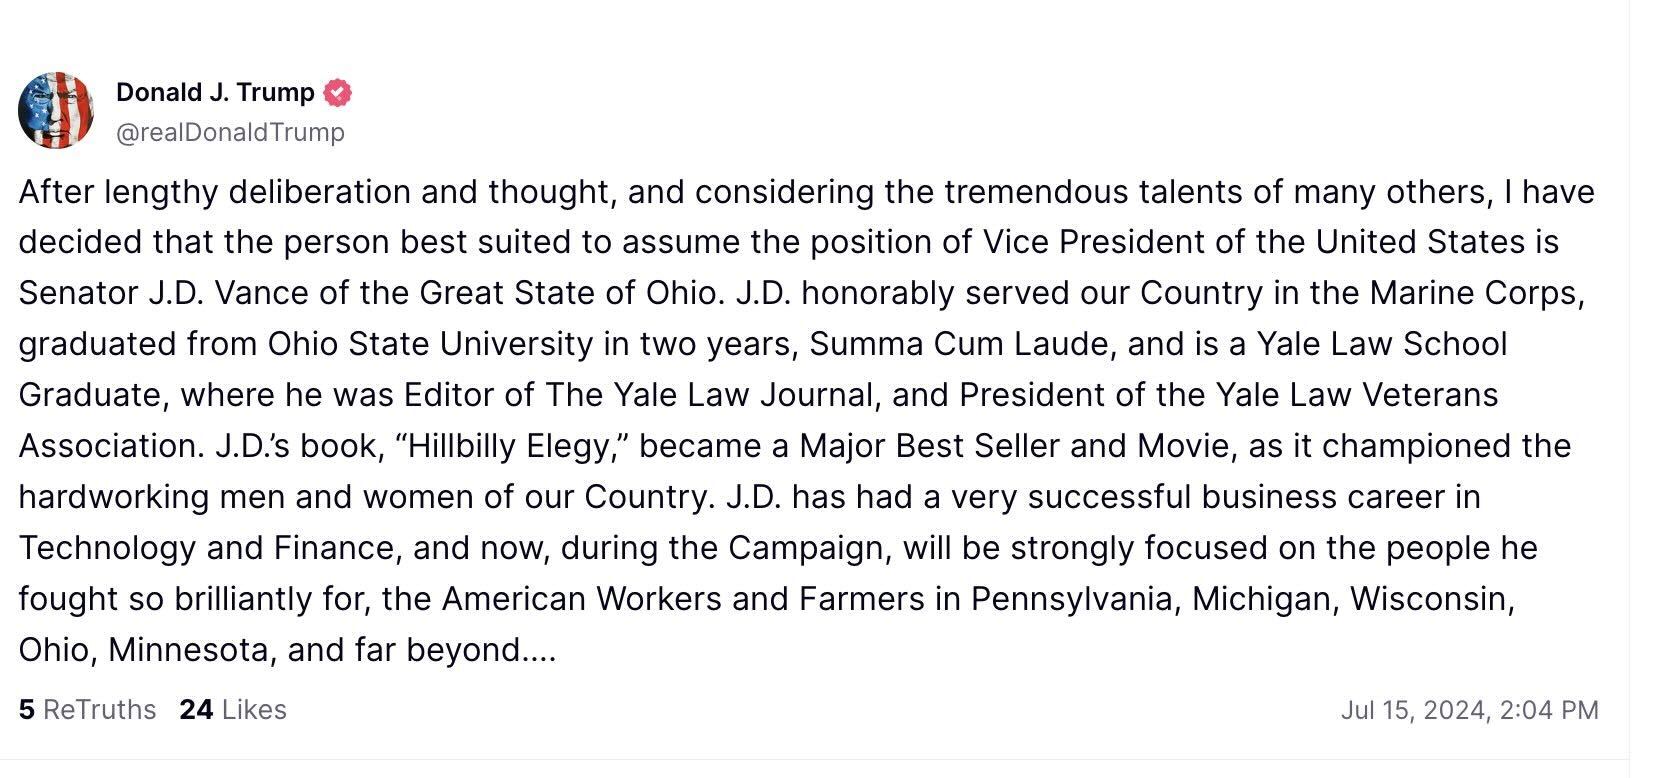
Task: Open the Donald J. Trump display name
Action: click(x=215, y=92)
